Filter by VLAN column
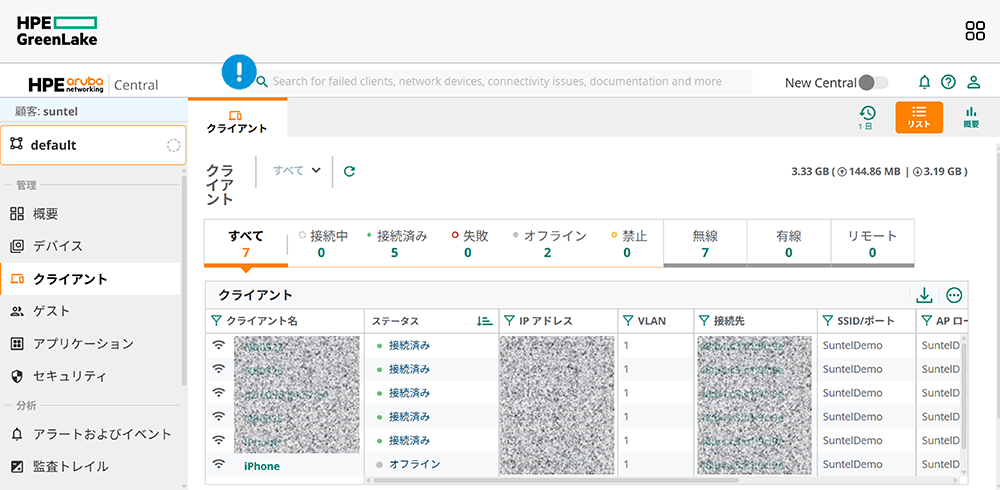This screenshot has width=1000, height=490. pos(628,321)
